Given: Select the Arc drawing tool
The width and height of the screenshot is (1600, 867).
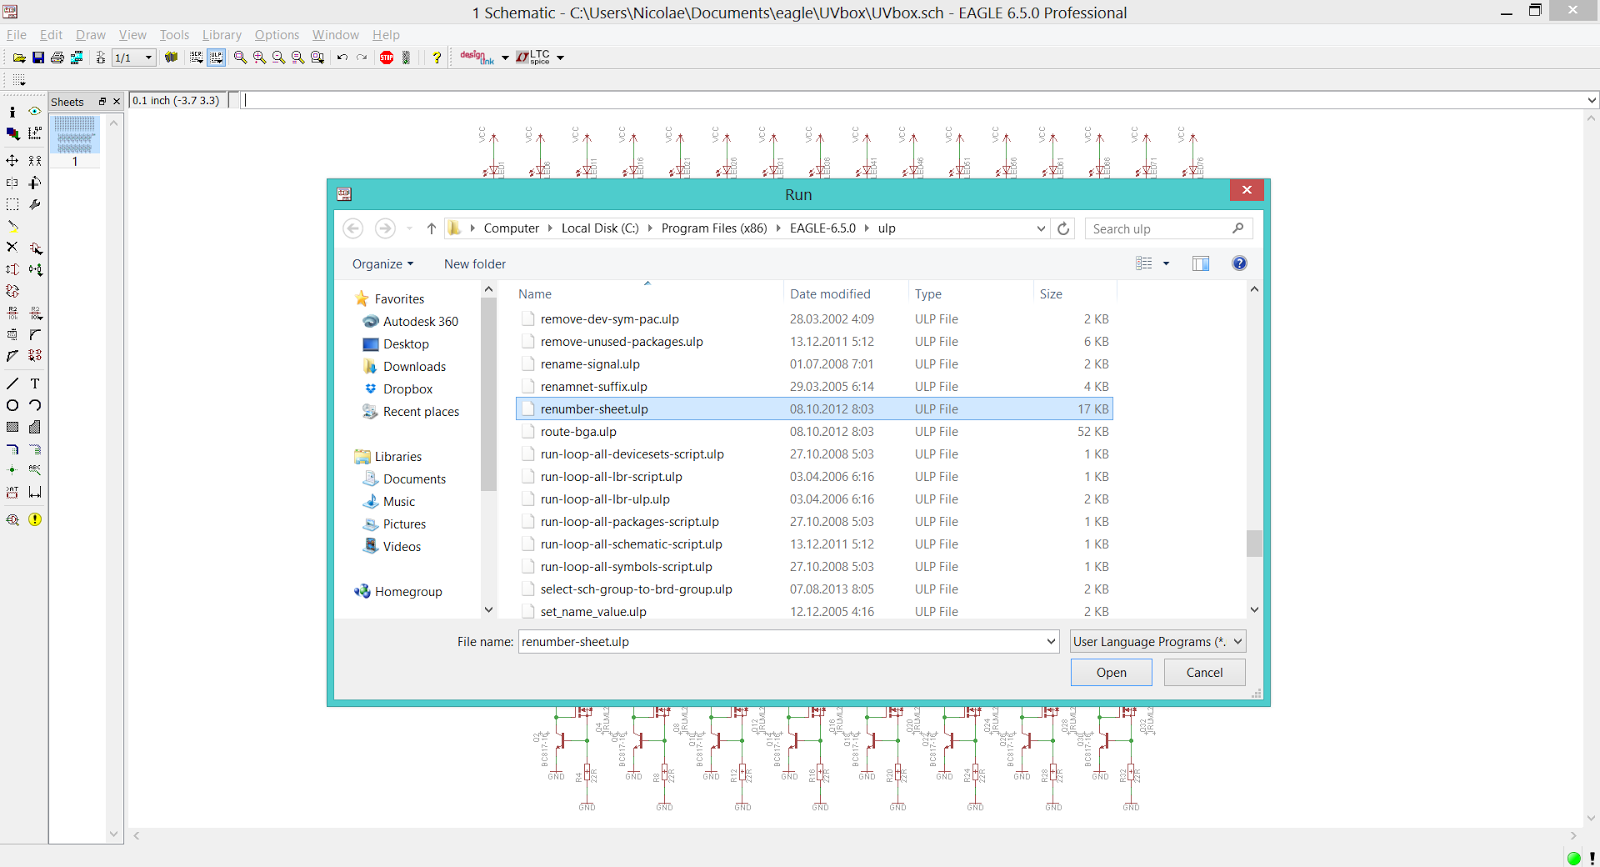Looking at the screenshot, I should coord(35,406).
